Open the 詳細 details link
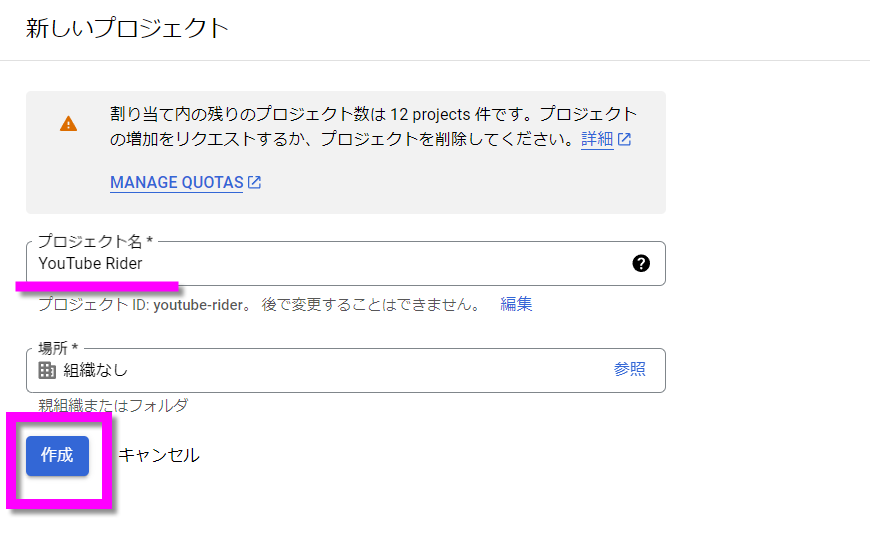 tap(597, 139)
